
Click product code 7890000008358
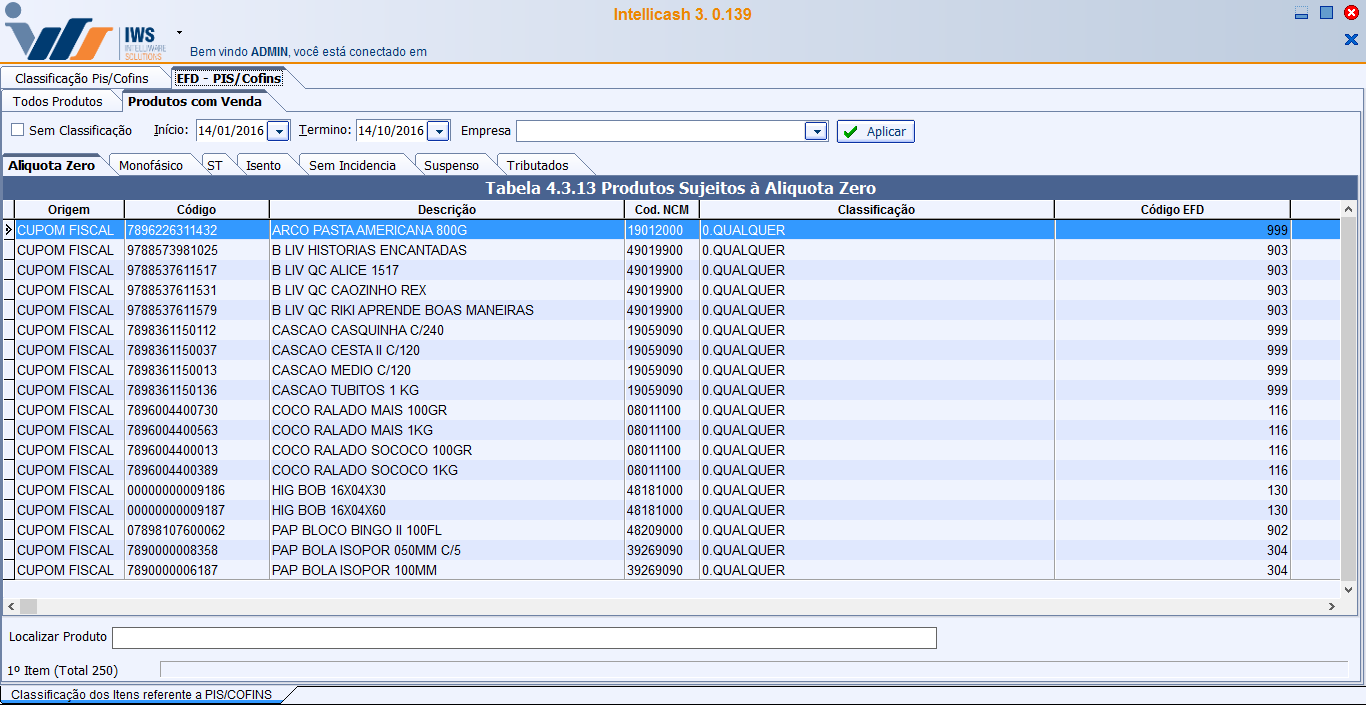[172, 550]
